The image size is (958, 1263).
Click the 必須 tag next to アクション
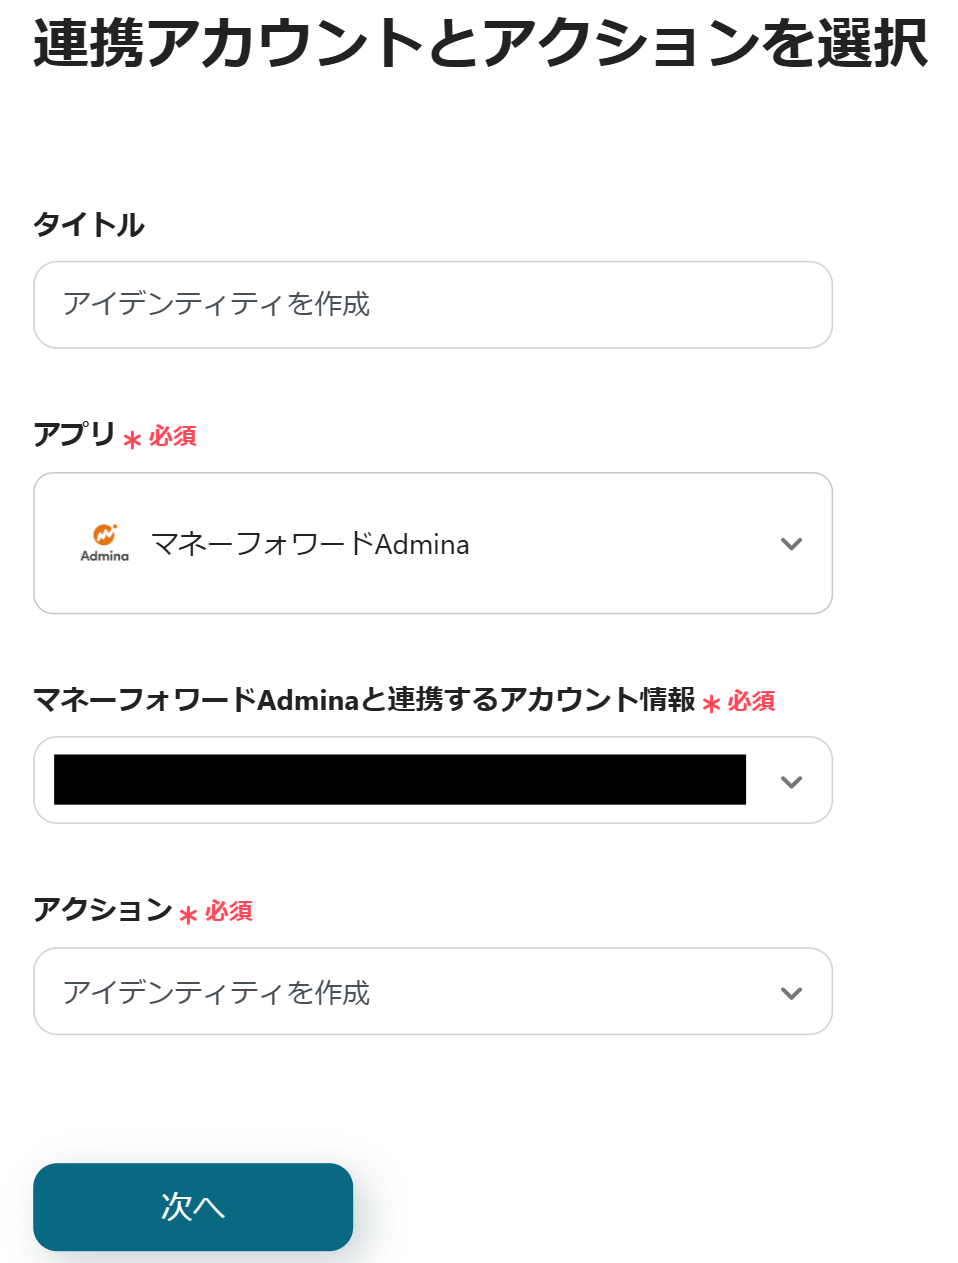point(229,911)
